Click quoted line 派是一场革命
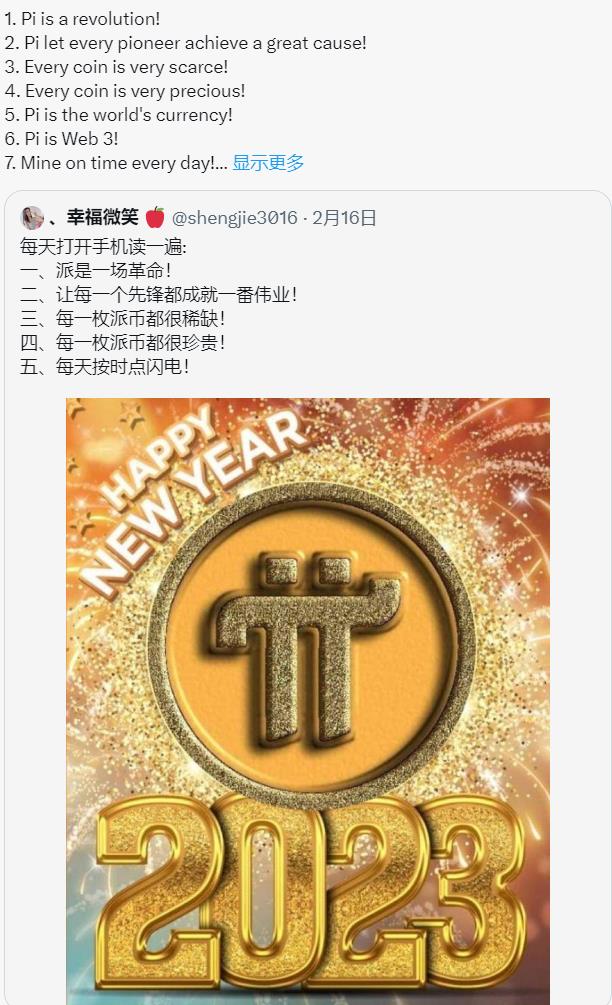The width and height of the screenshot is (612, 1005). (x=95, y=270)
